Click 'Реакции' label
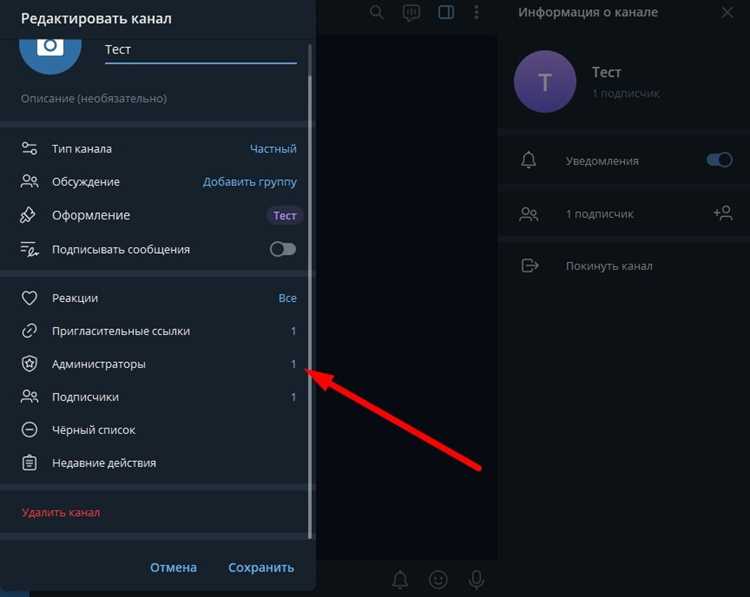This screenshot has height=597, width=750. [x=75, y=298]
